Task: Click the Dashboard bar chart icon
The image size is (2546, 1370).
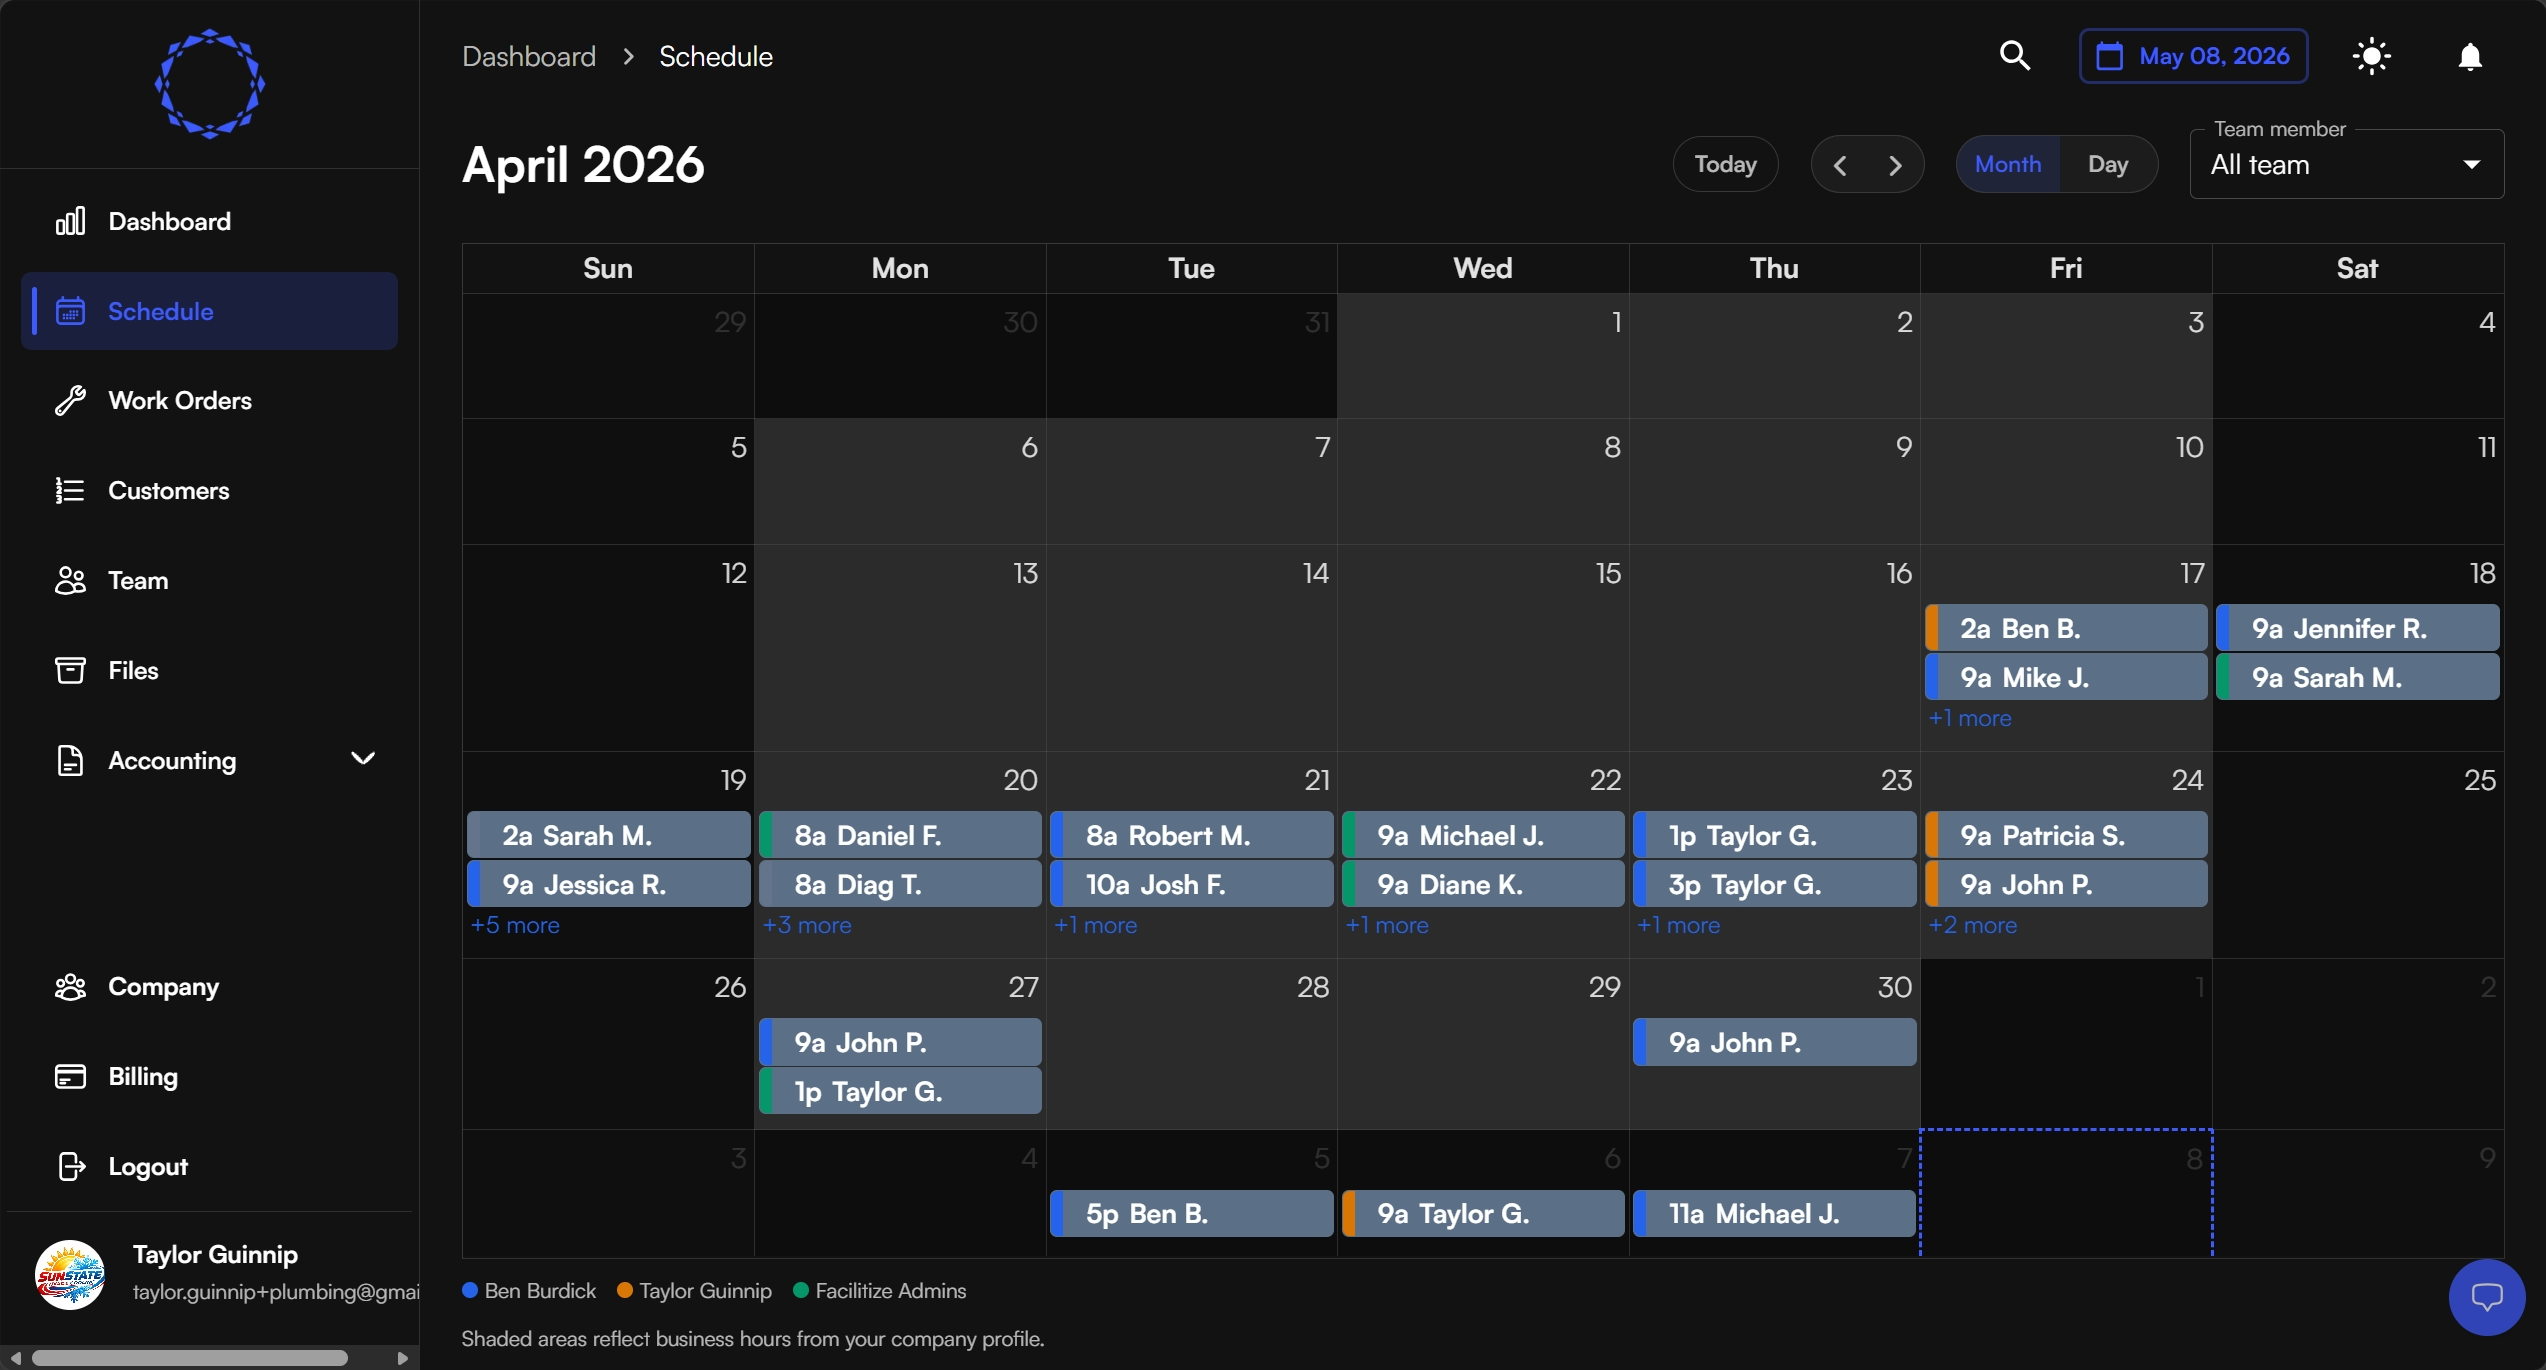Action: [70, 221]
